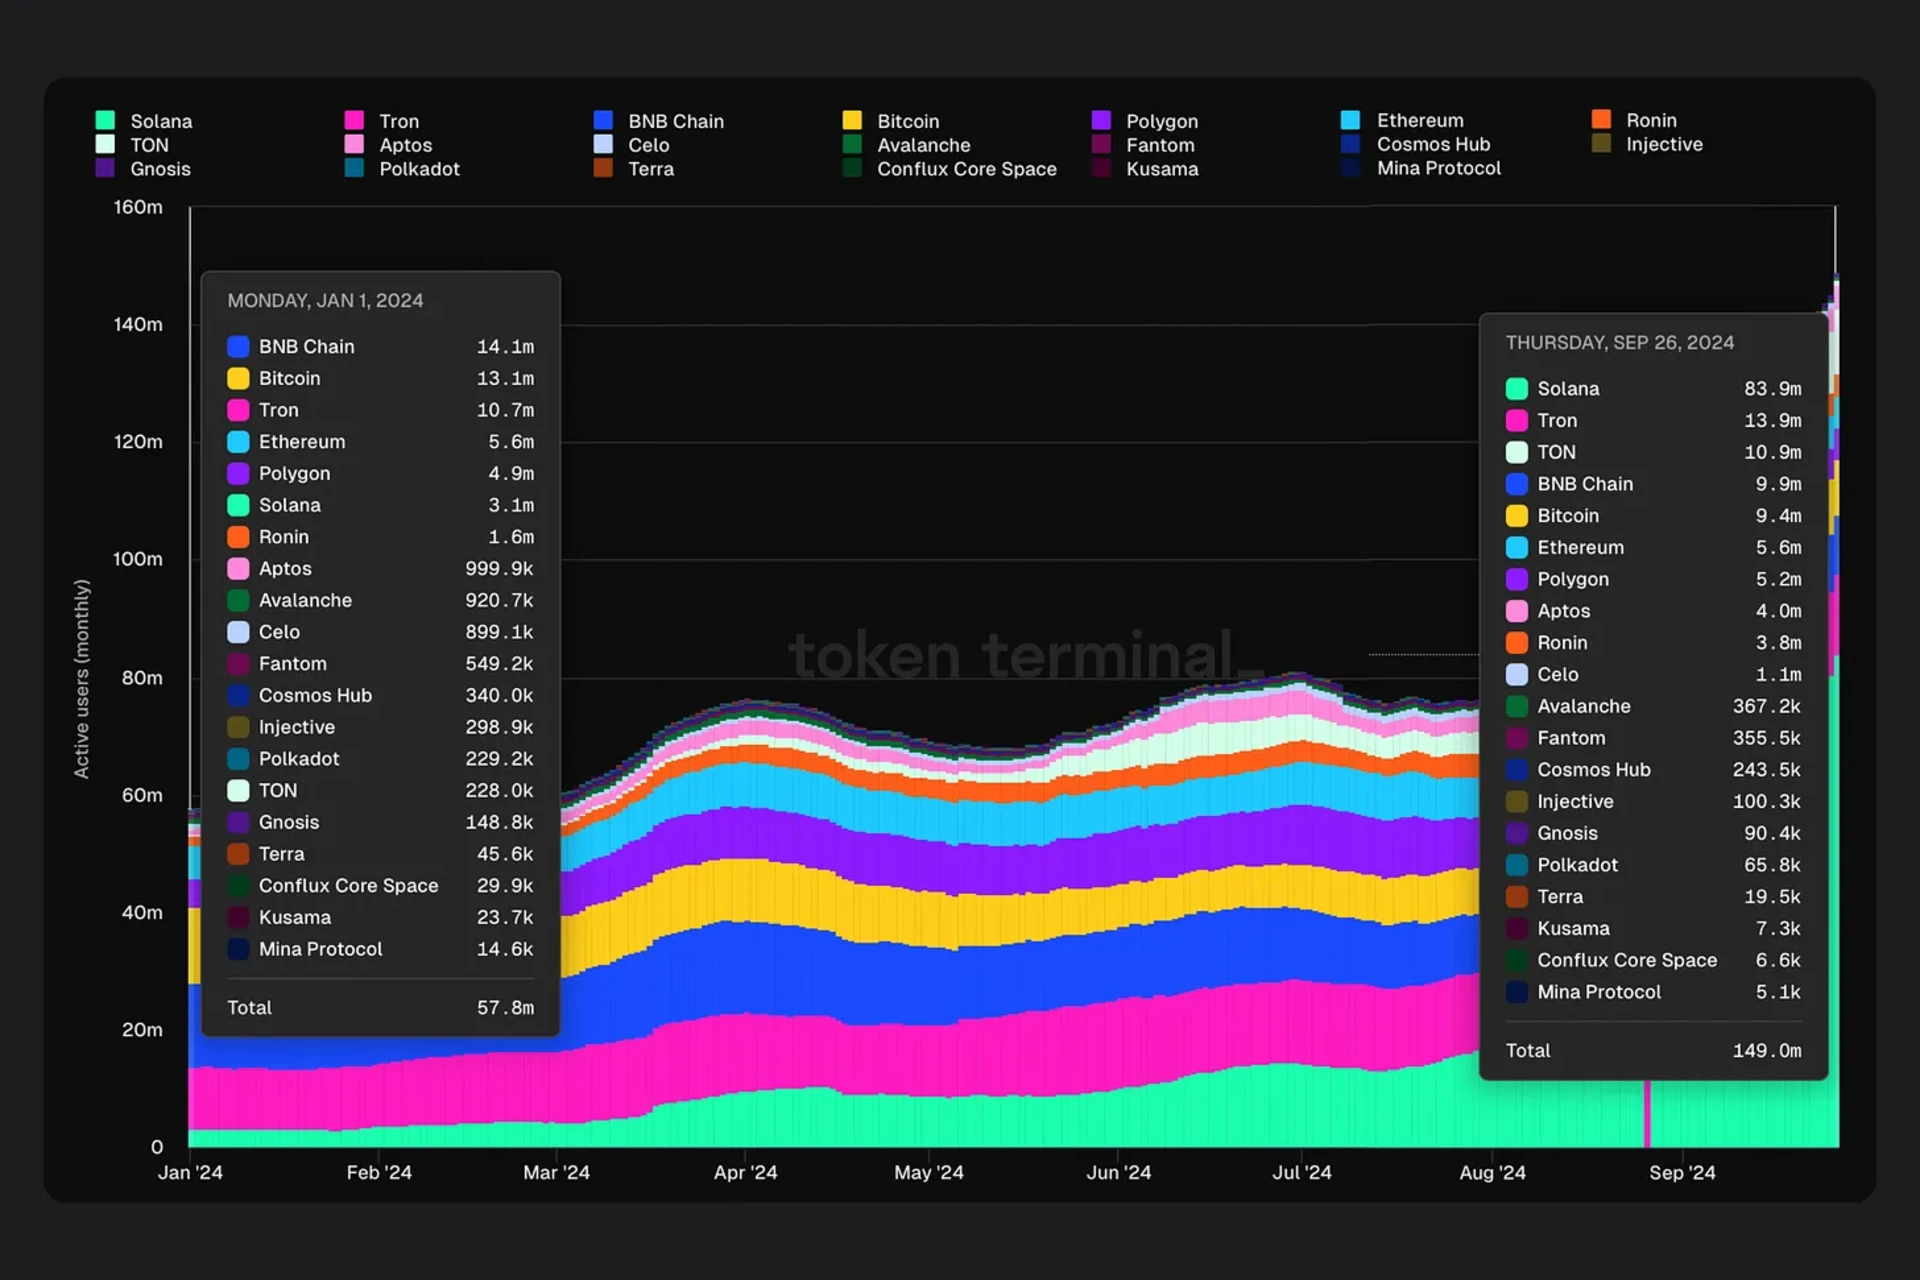The width and height of the screenshot is (1920, 1280).
Task: Select Ronin in the top legend
Action: 1634,120
